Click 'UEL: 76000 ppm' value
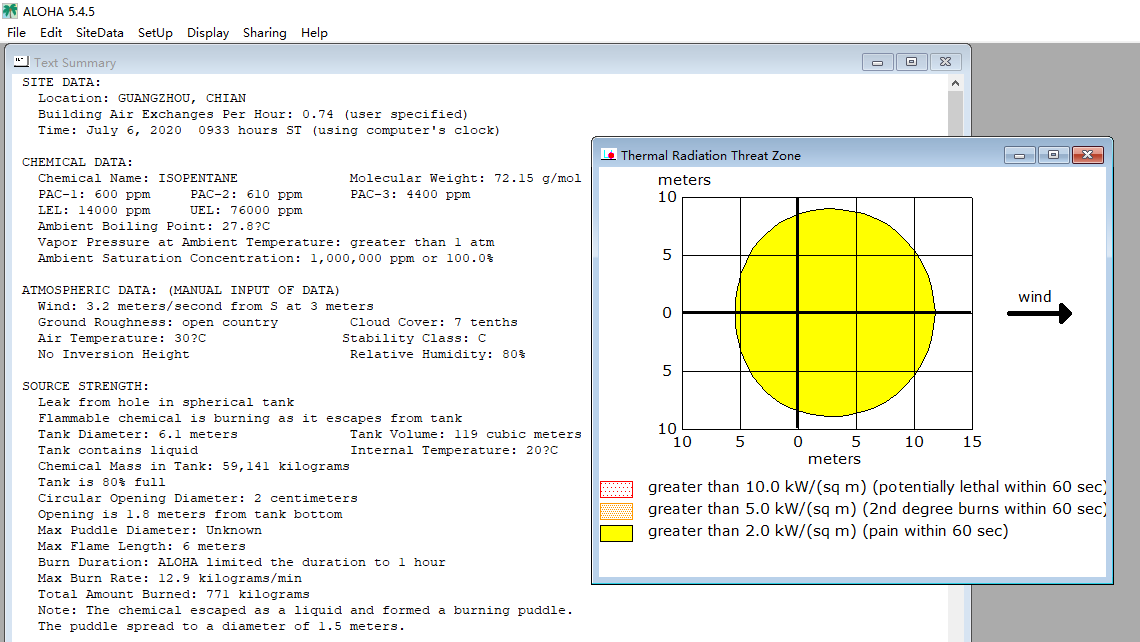 click(246, 210)
